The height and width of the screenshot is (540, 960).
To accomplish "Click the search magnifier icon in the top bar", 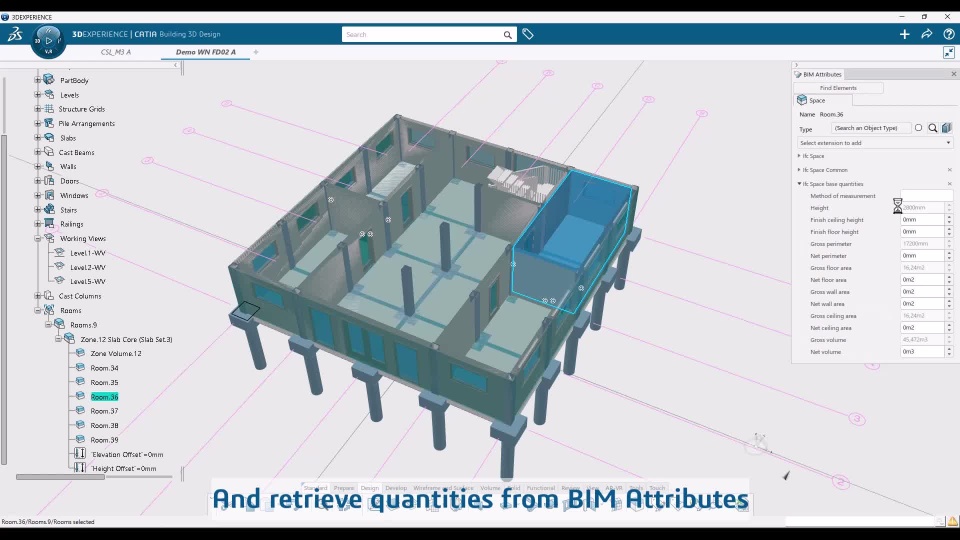I will coord(508,35).
